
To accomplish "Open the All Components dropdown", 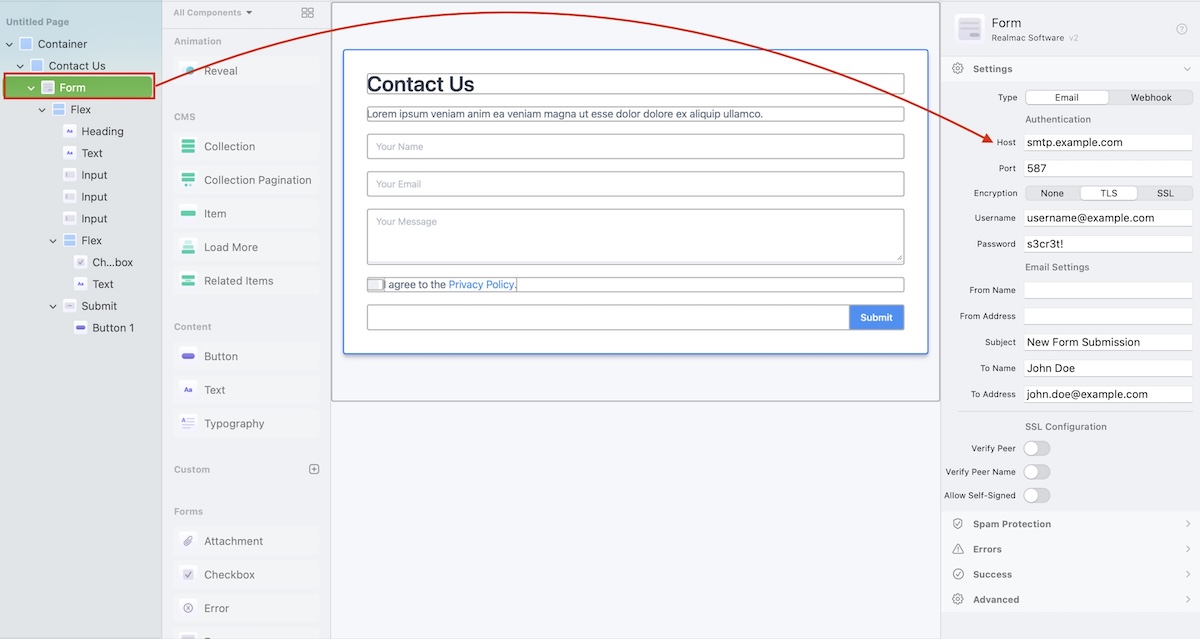I will coord(212,13).
